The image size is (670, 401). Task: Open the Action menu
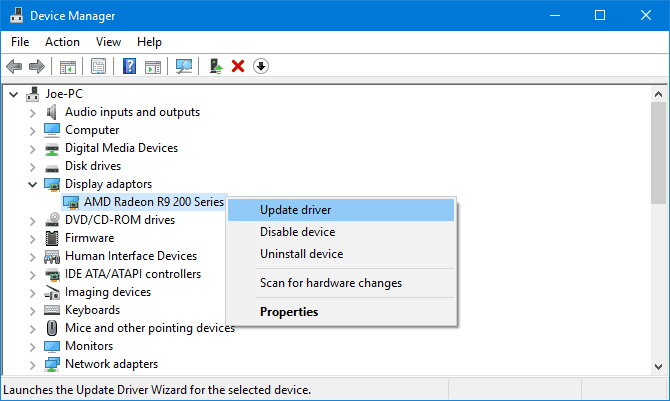click(62, 42)
